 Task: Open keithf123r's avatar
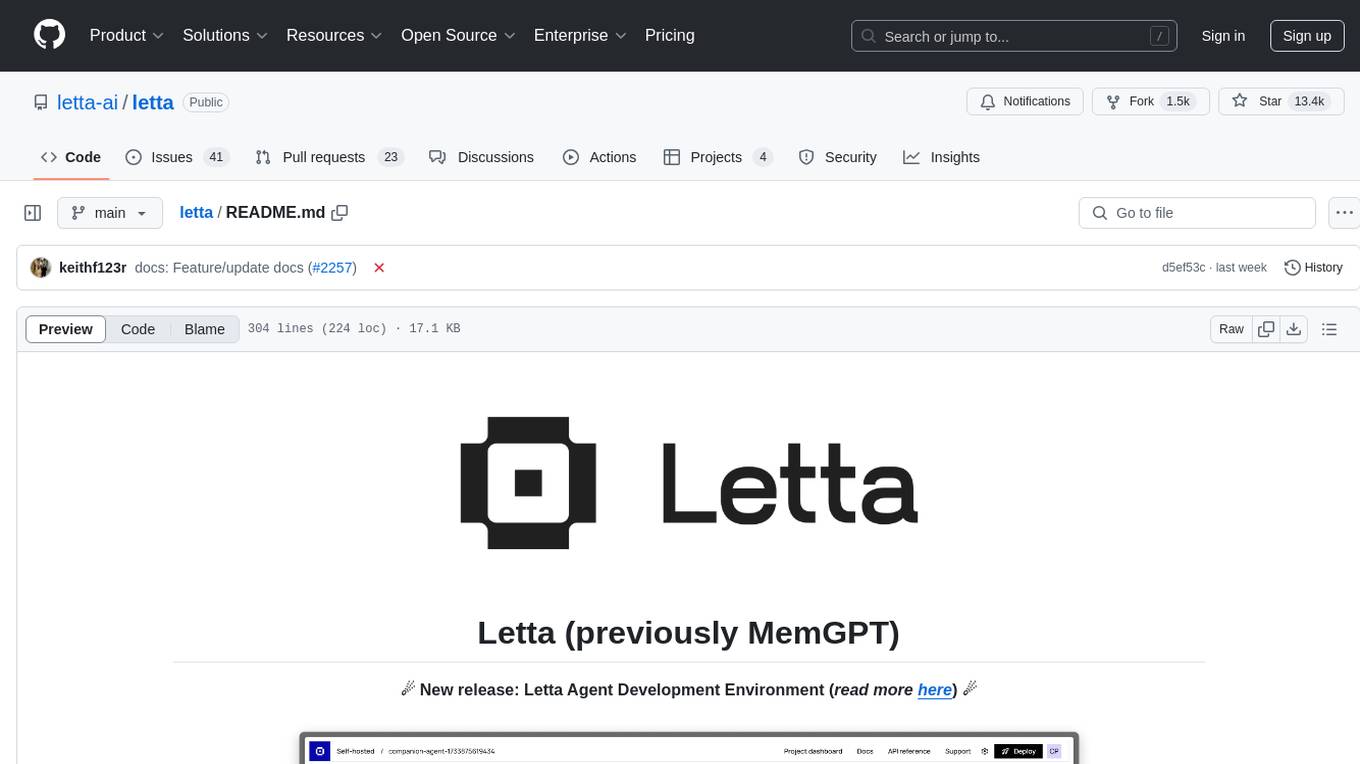(41, 267)
